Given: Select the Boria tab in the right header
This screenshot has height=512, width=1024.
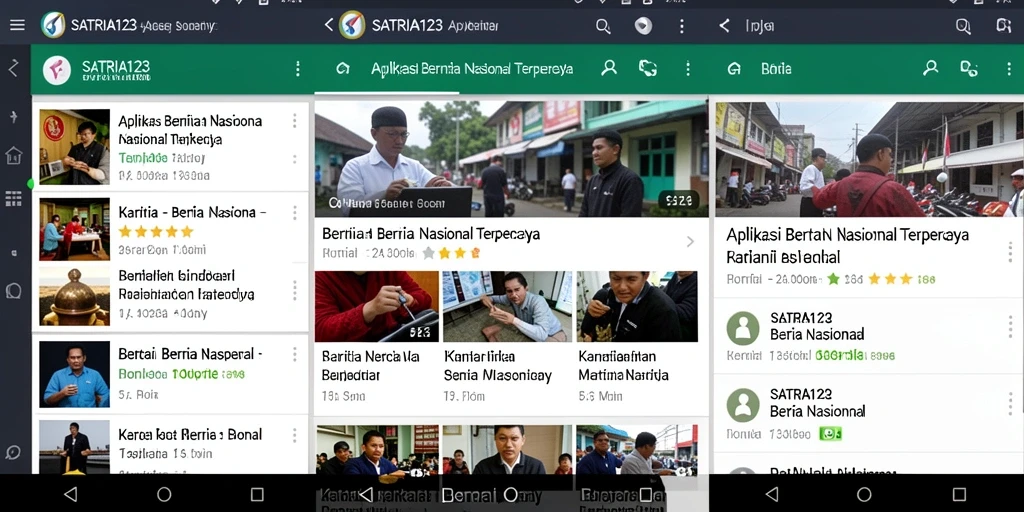Looking at the screenshot, I should 776,69.
